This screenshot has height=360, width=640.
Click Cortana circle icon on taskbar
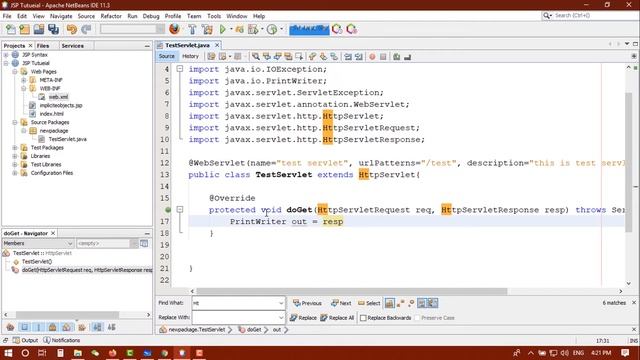[25, 353]
